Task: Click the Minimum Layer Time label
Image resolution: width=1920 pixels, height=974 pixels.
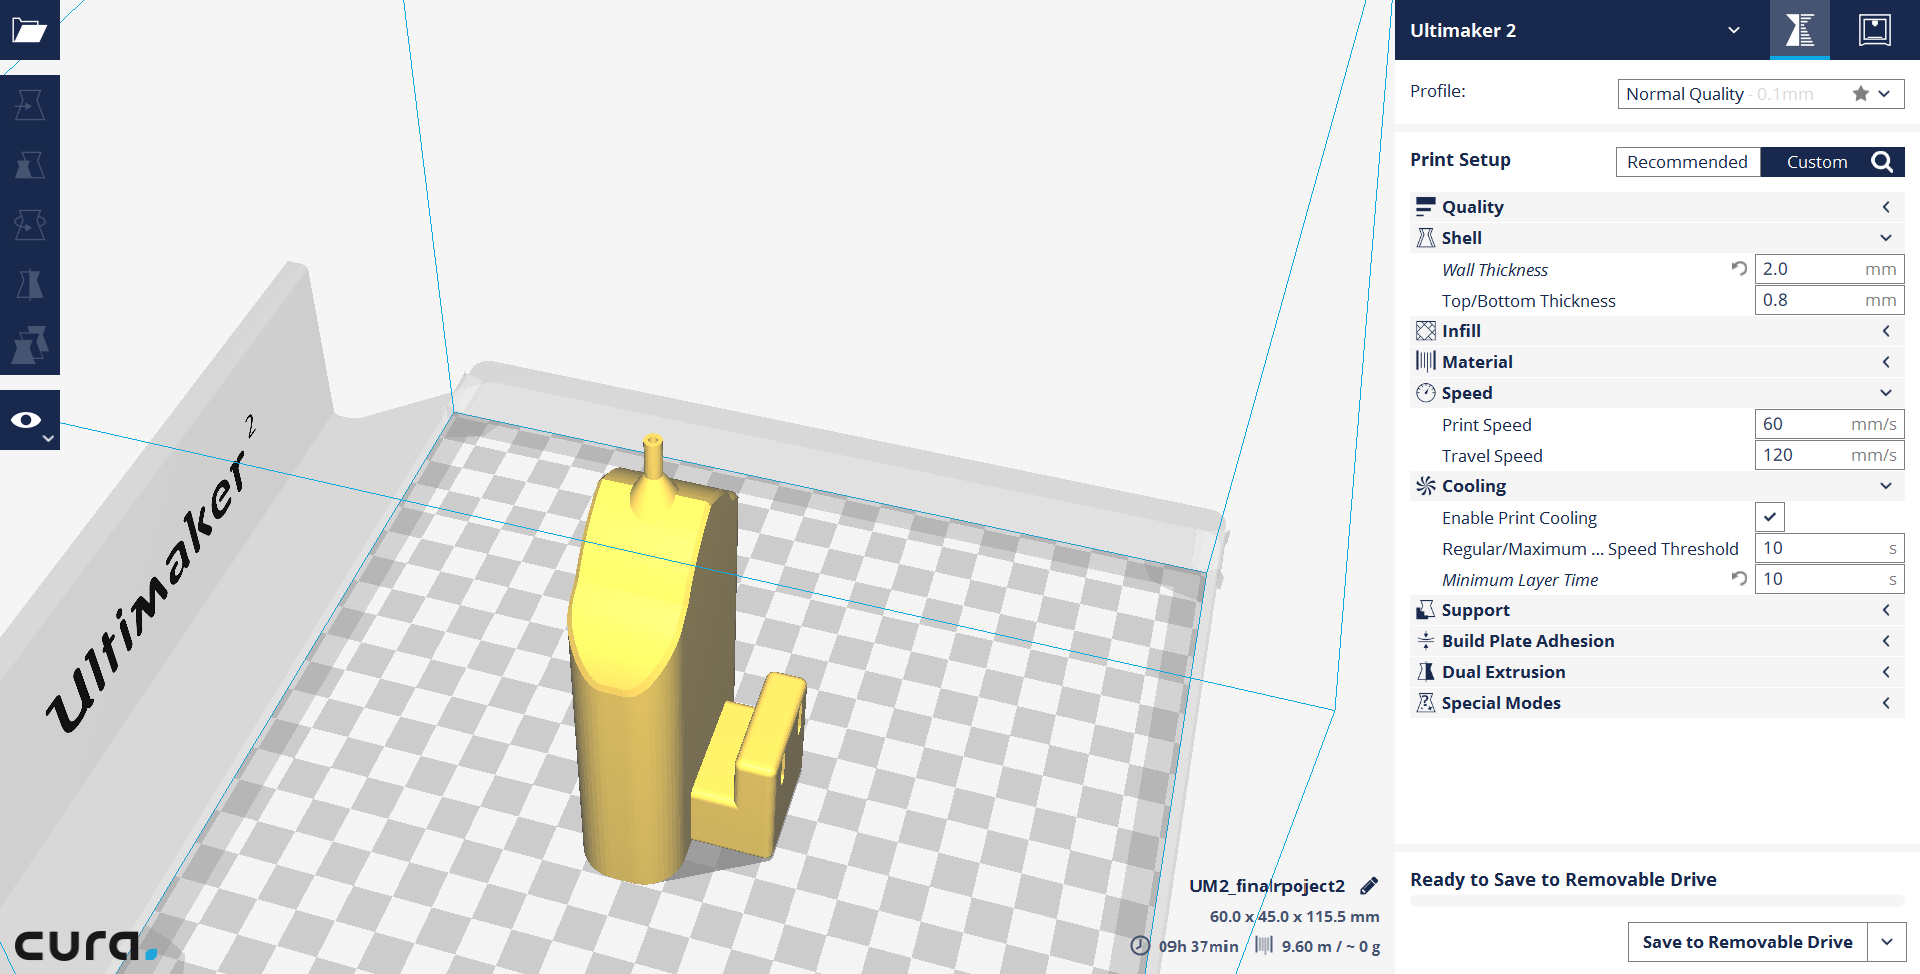Action: [x=1519, y=580]
